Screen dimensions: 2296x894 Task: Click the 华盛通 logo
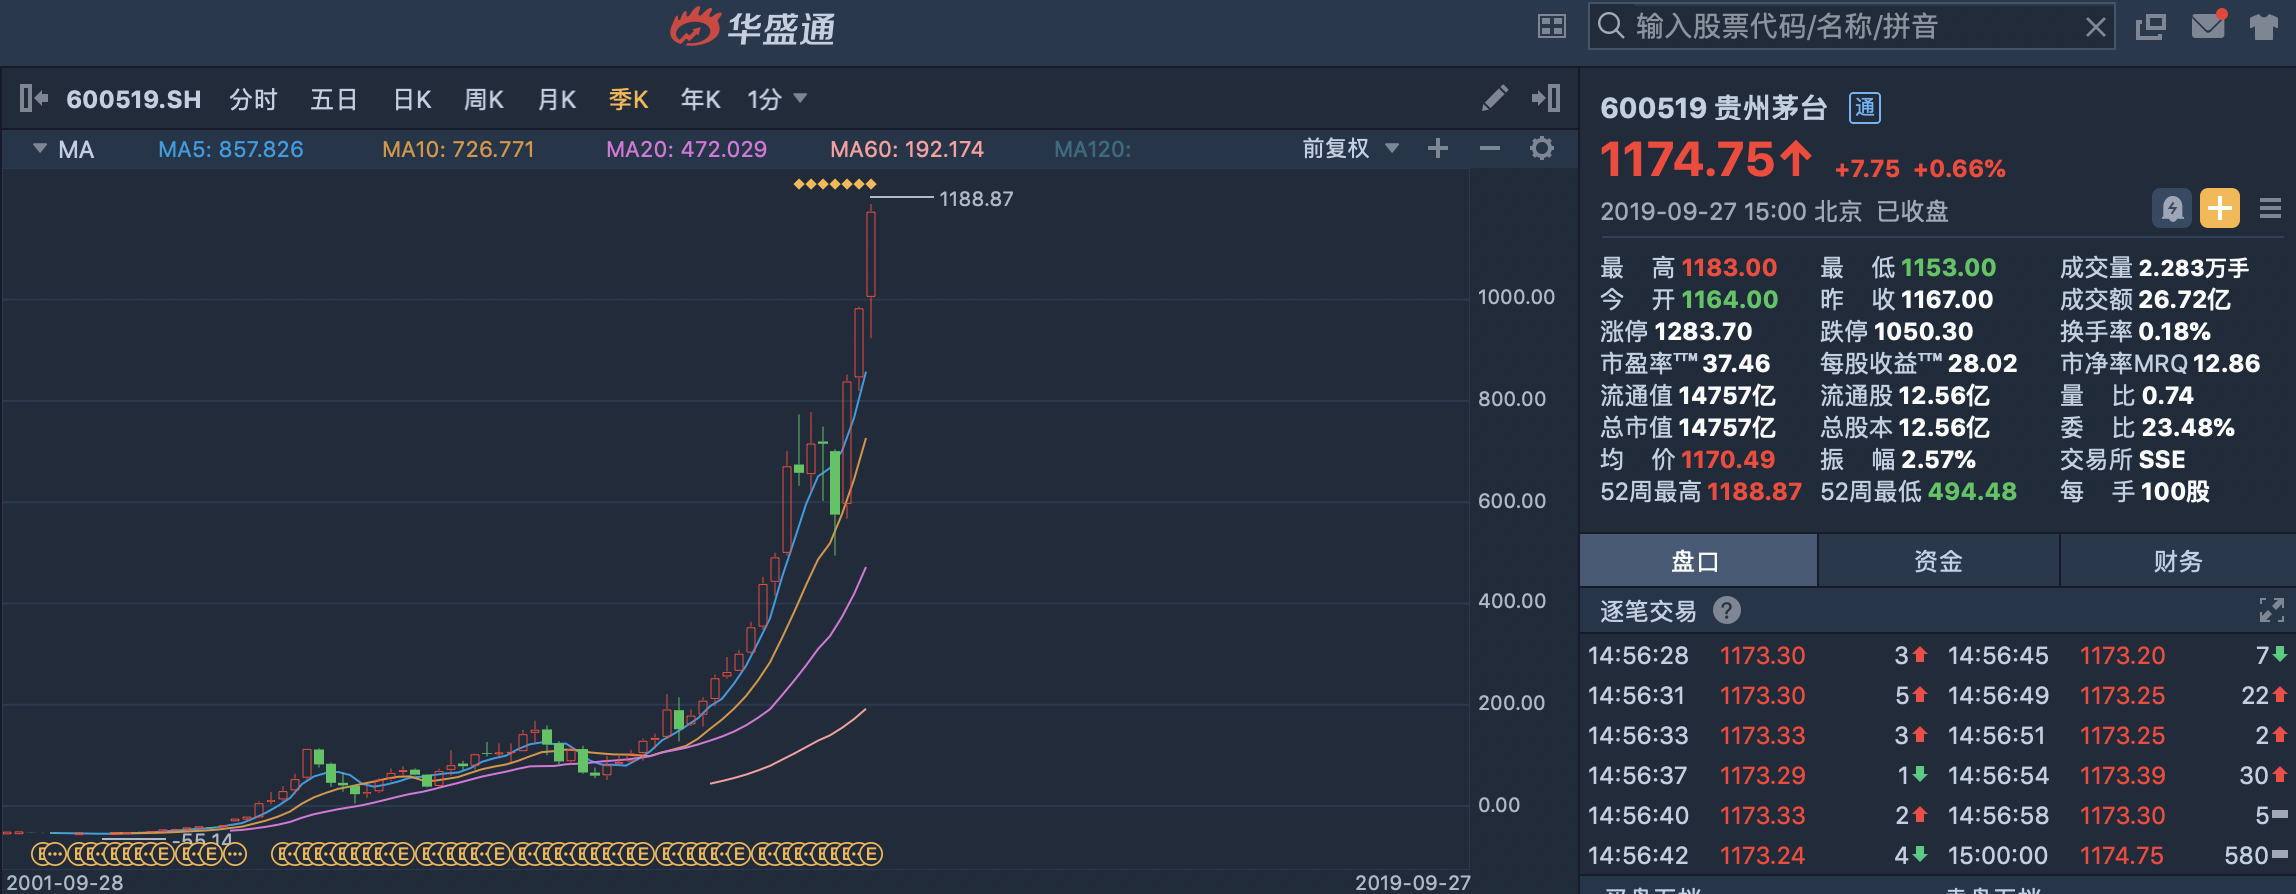click(753, 28)
